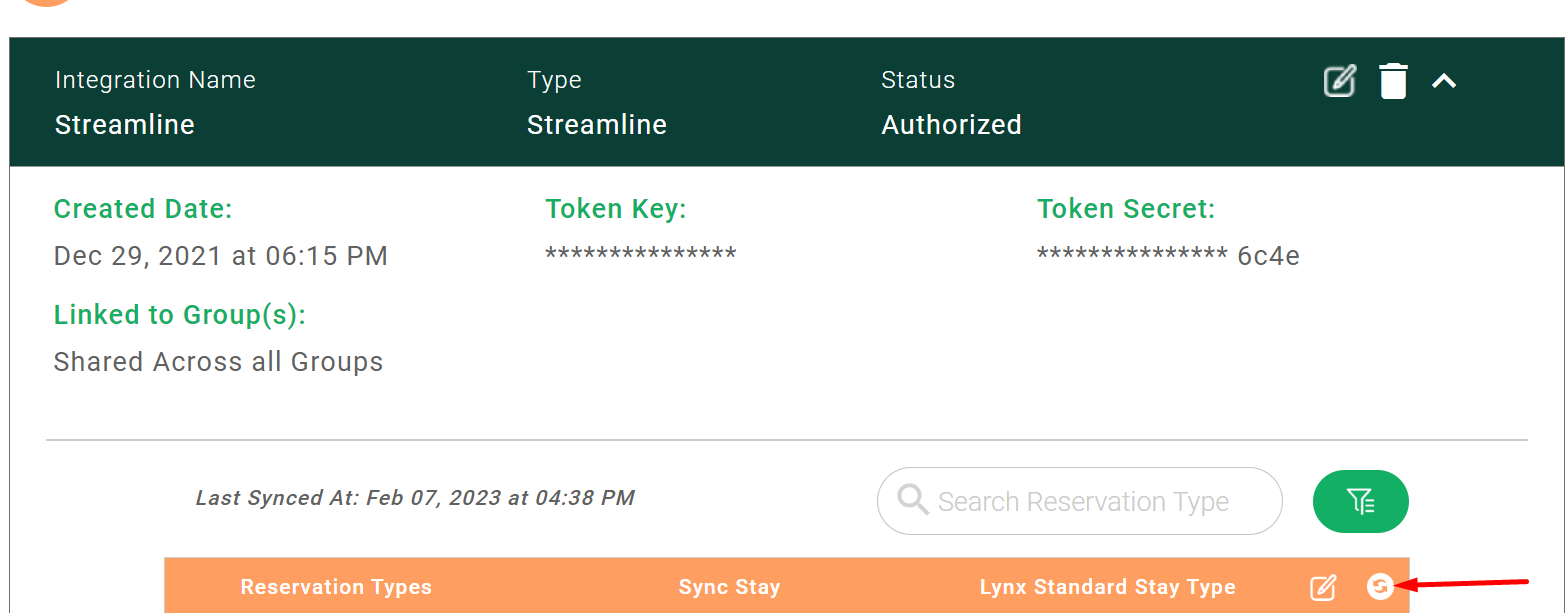Click the Reservation Types column header
Viewport: 1566px width, 613px height.
(336, 587)
